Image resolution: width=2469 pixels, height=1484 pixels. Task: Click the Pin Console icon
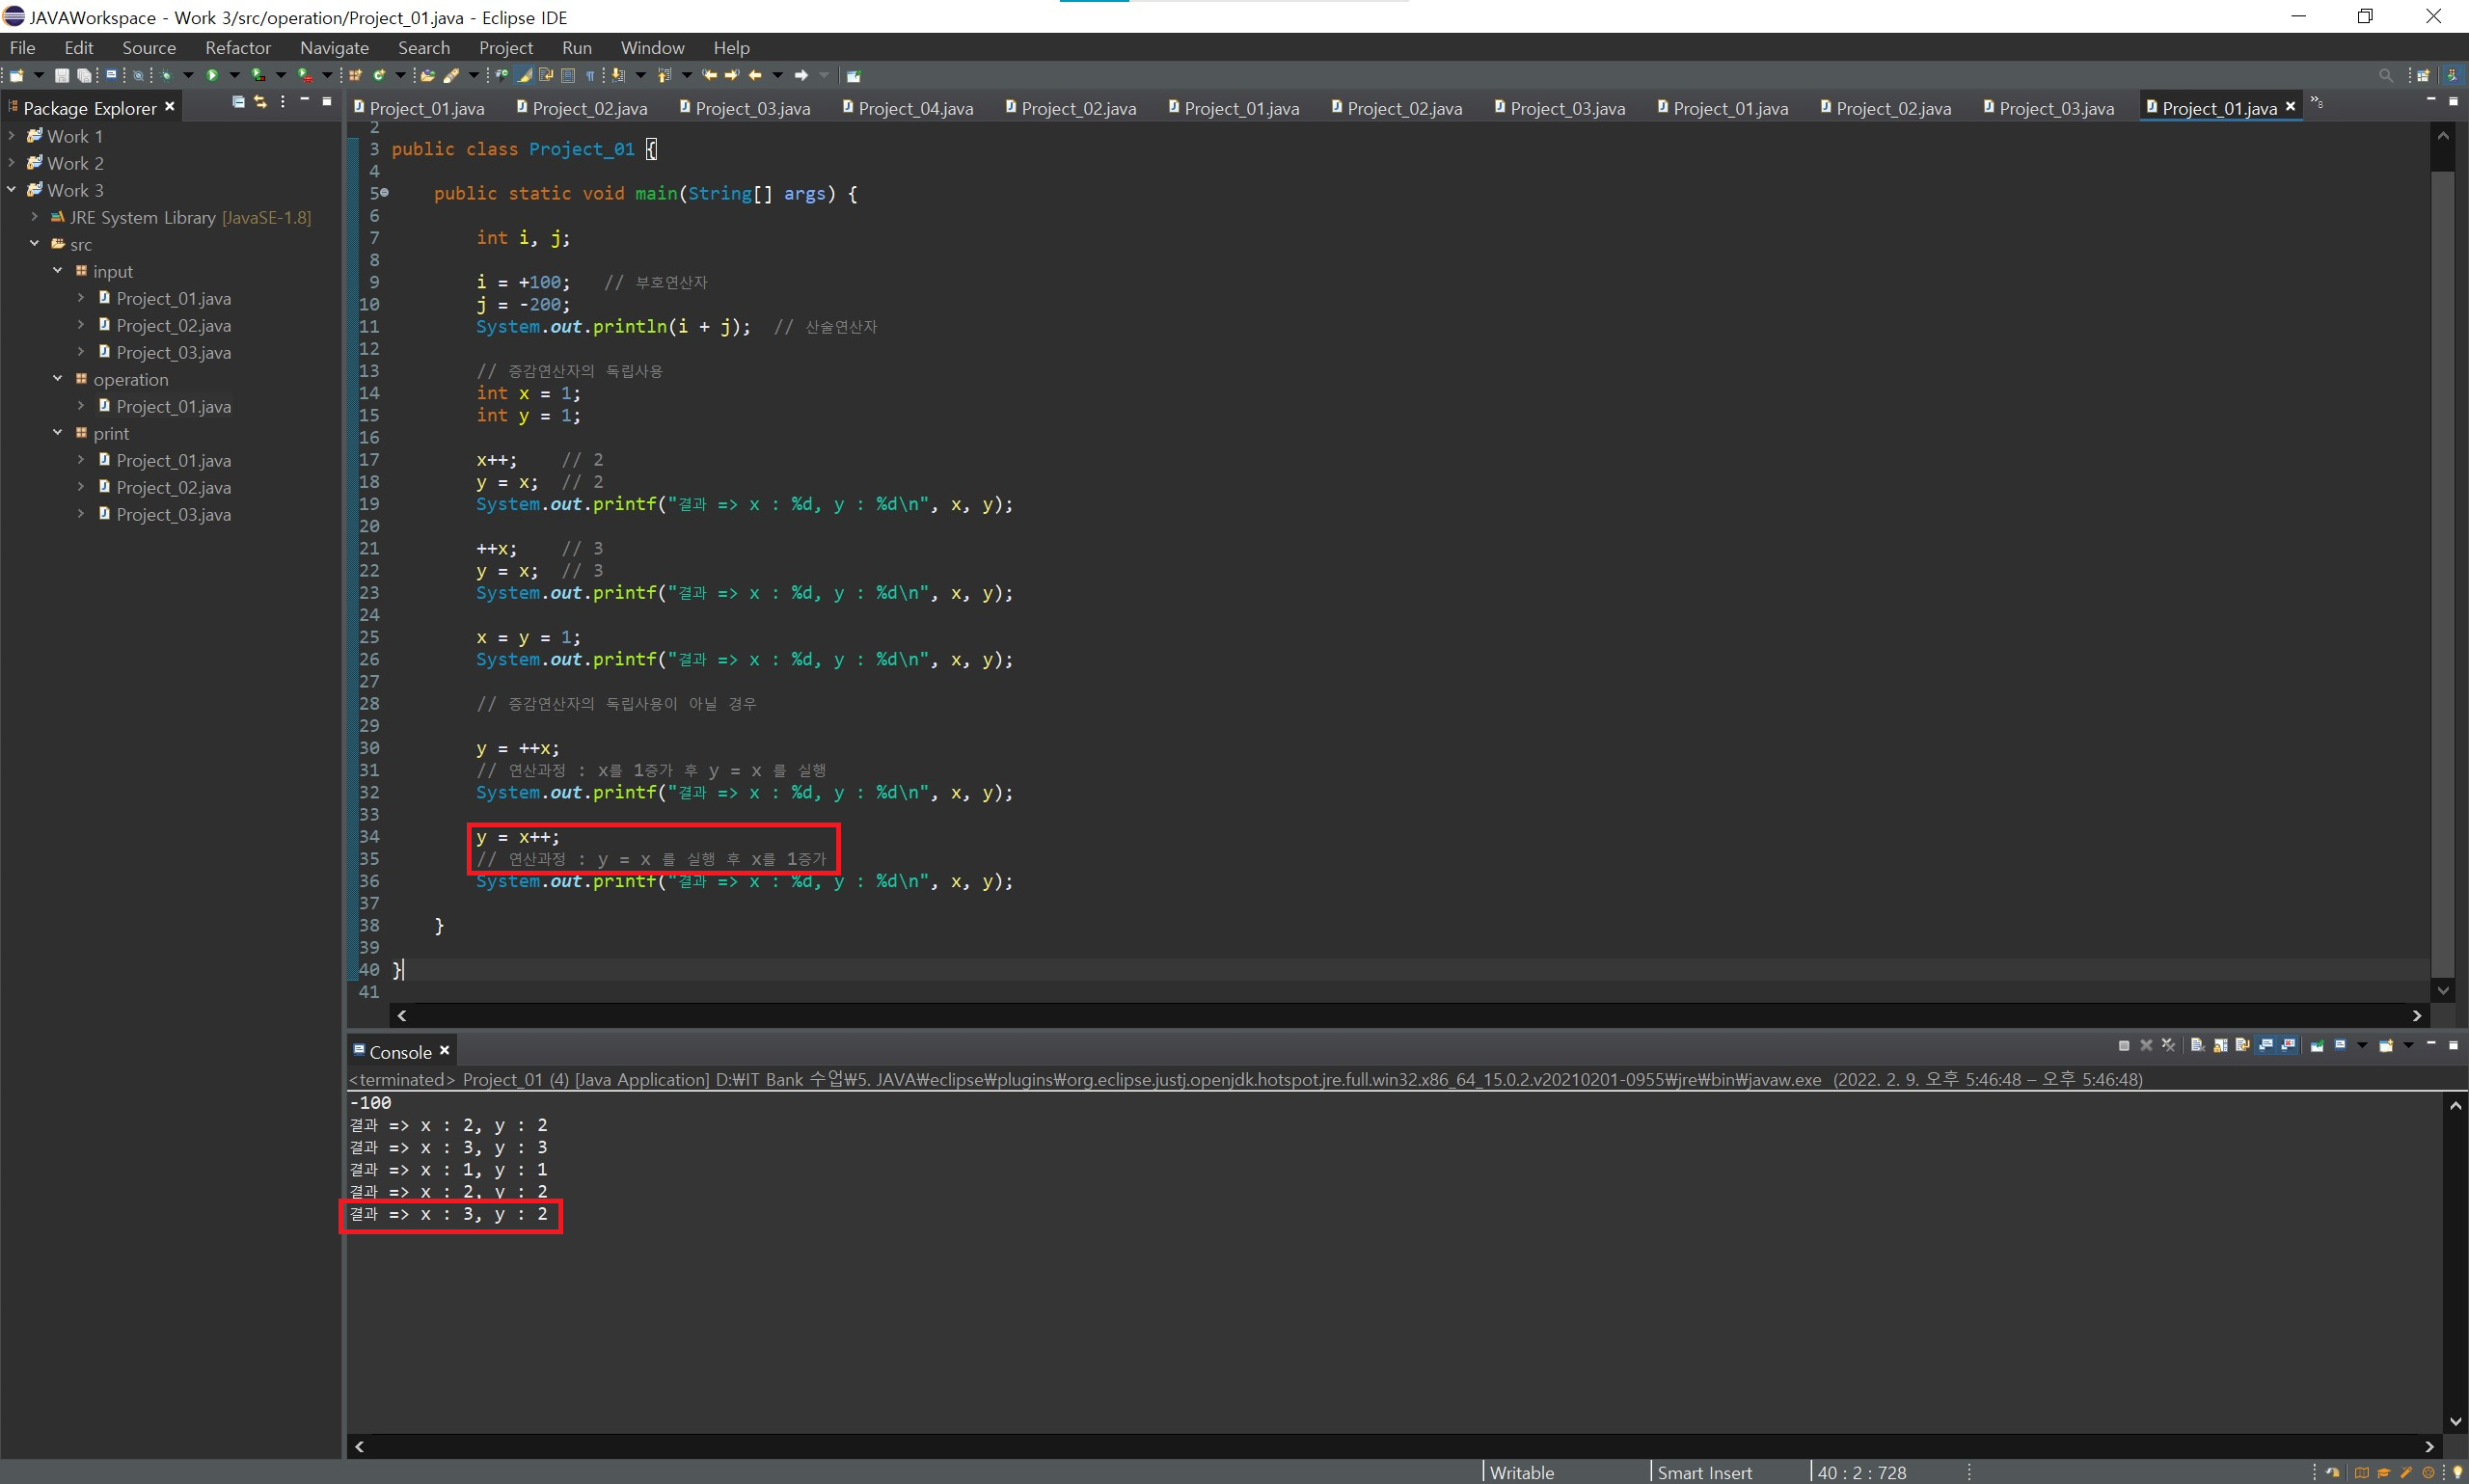[x=2317, y=1046]
